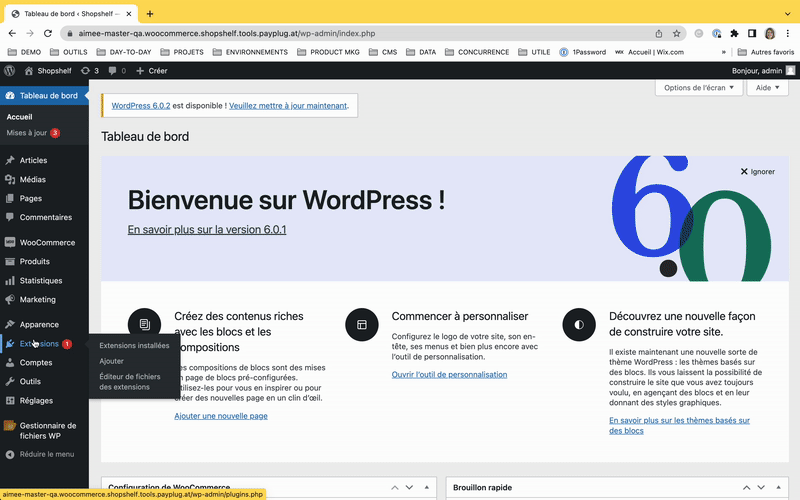Expand the Aide help dropdown
The height and width of the screenshot is (500, 800).
coord(767,88)
